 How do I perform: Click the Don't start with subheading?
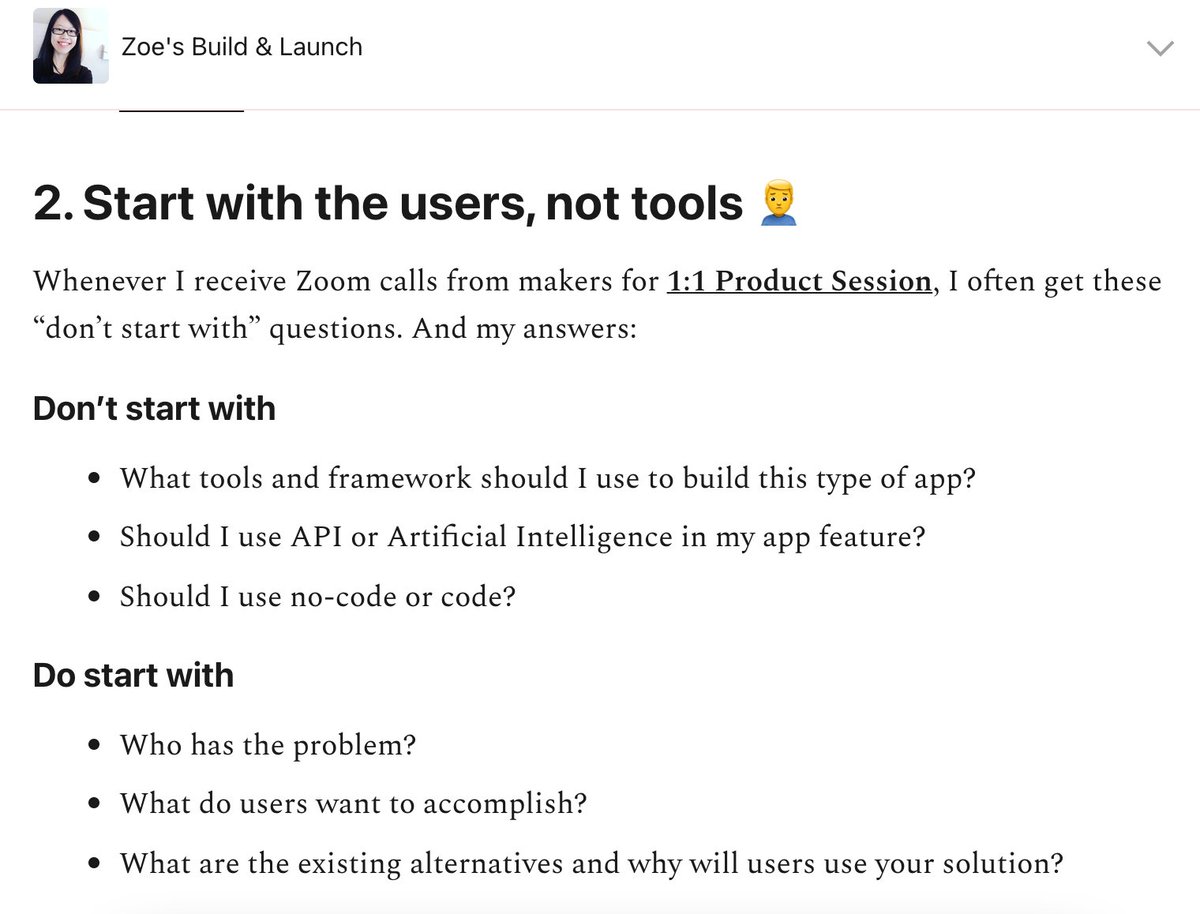pyautogui.click(x=154, y=408)
